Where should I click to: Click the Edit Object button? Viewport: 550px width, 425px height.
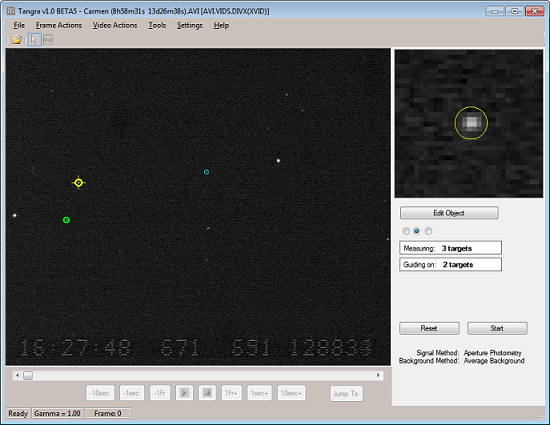pos(449,213)
